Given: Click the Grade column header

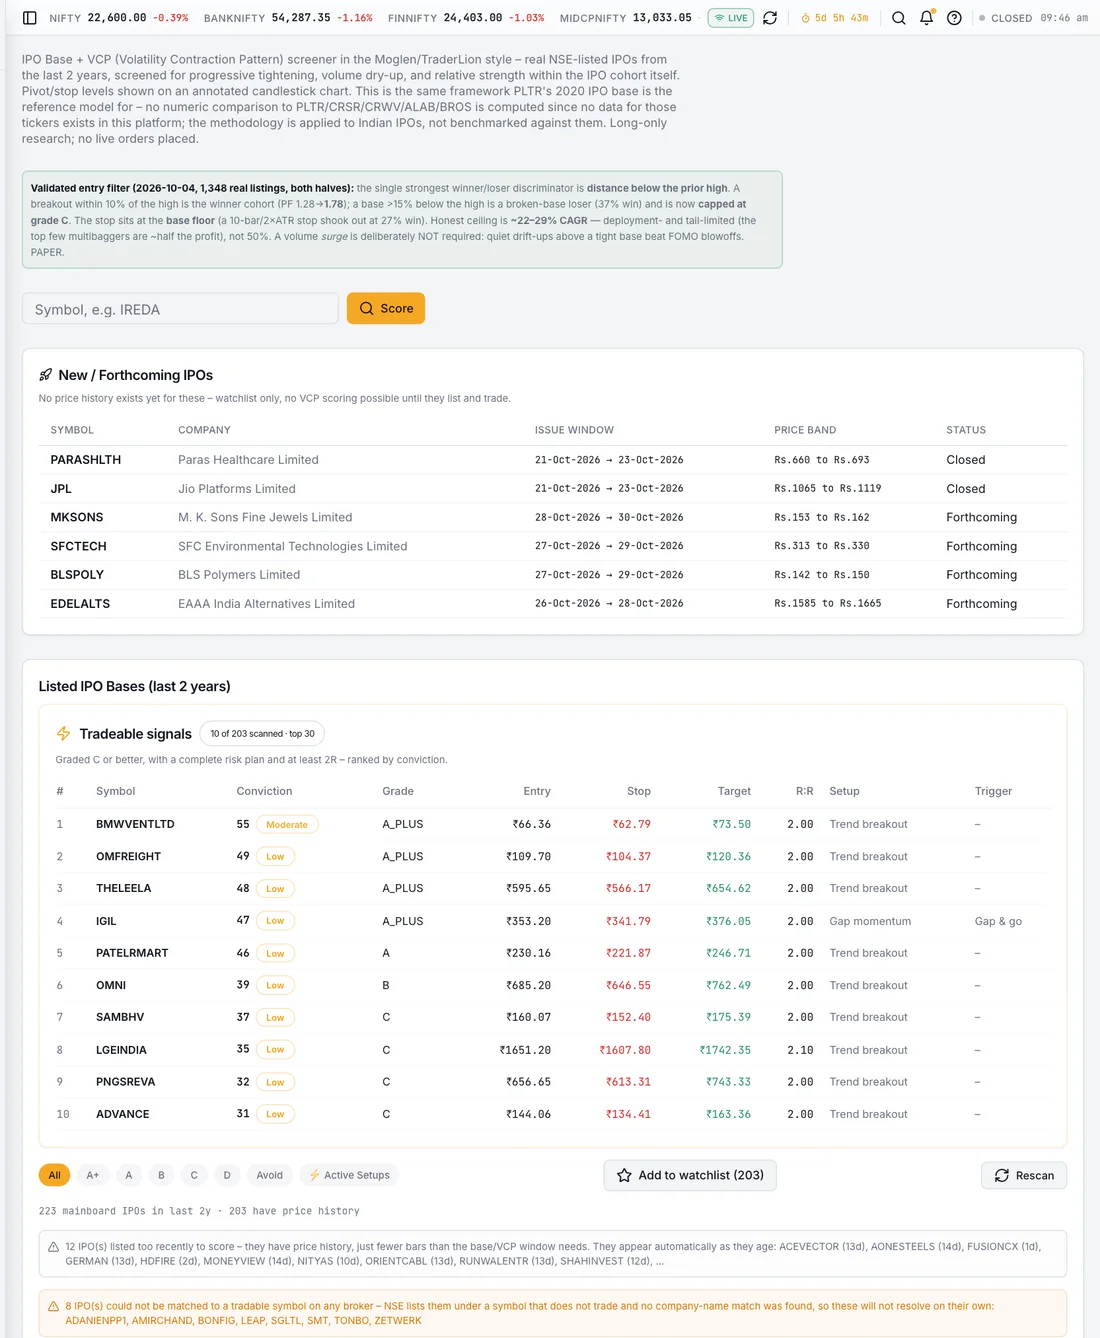Looking at the screenshot, I should tap(398, 791).
